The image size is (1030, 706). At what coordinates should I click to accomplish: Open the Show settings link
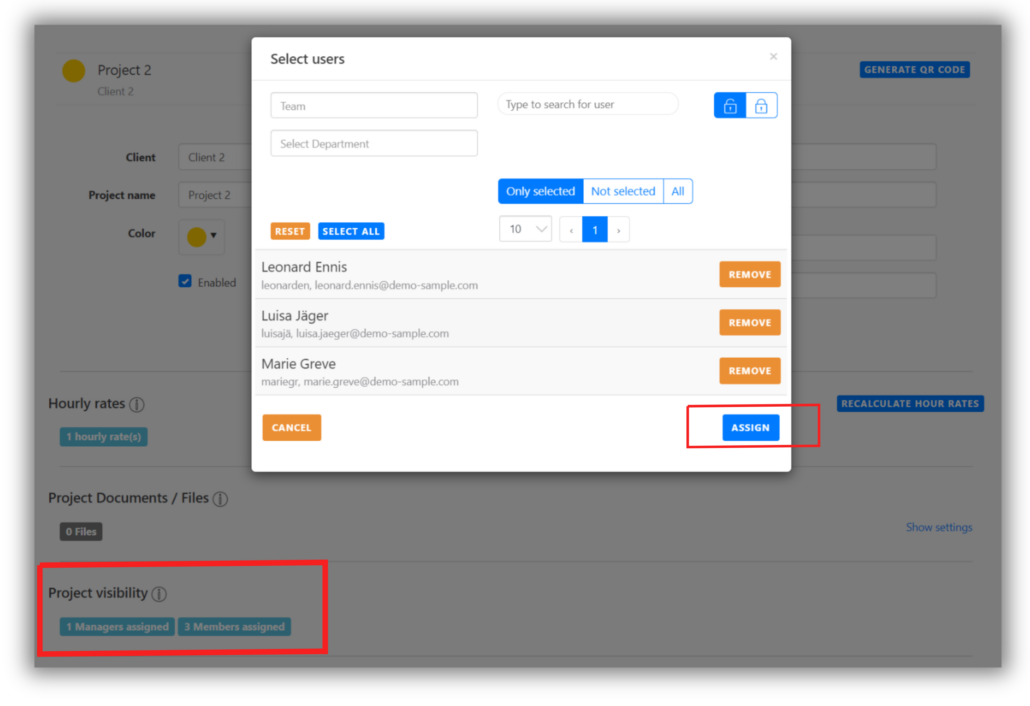click(938, 527)
